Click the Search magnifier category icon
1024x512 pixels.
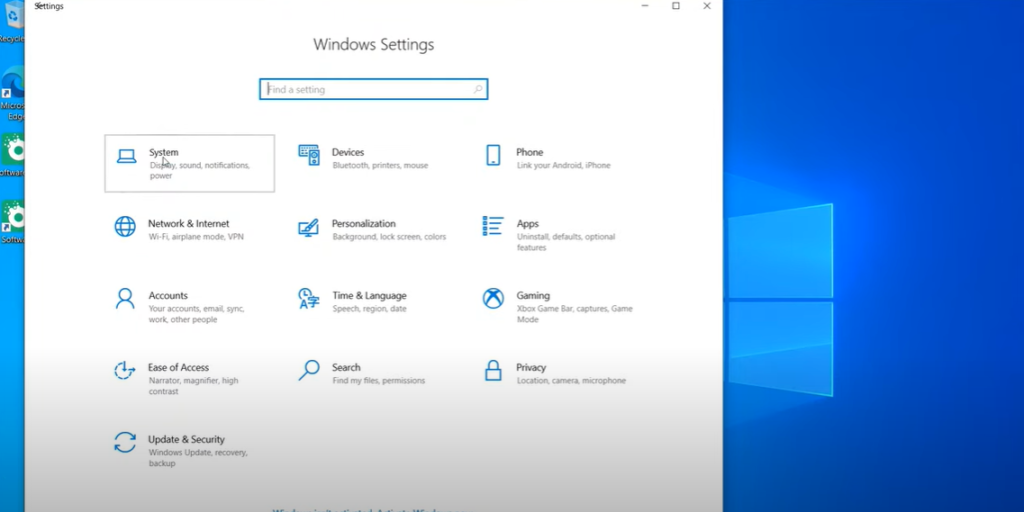point(308,370)
